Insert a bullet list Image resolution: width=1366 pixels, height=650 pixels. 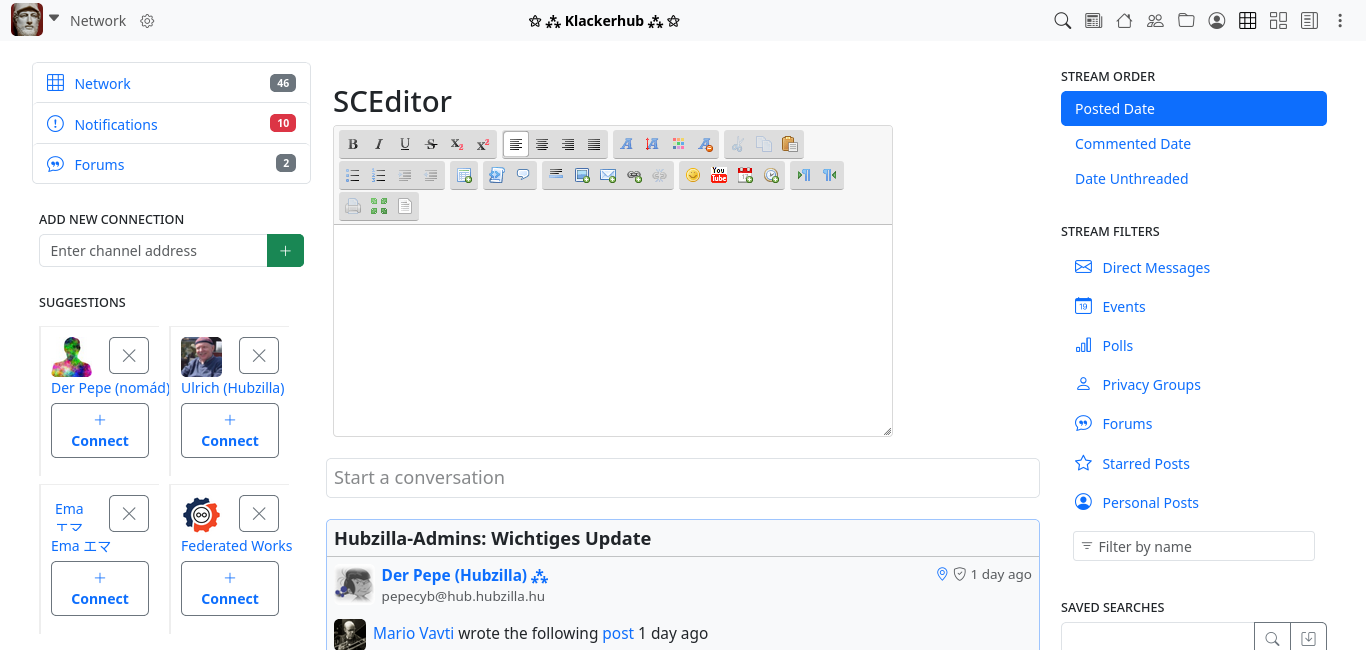click(353, 176)
